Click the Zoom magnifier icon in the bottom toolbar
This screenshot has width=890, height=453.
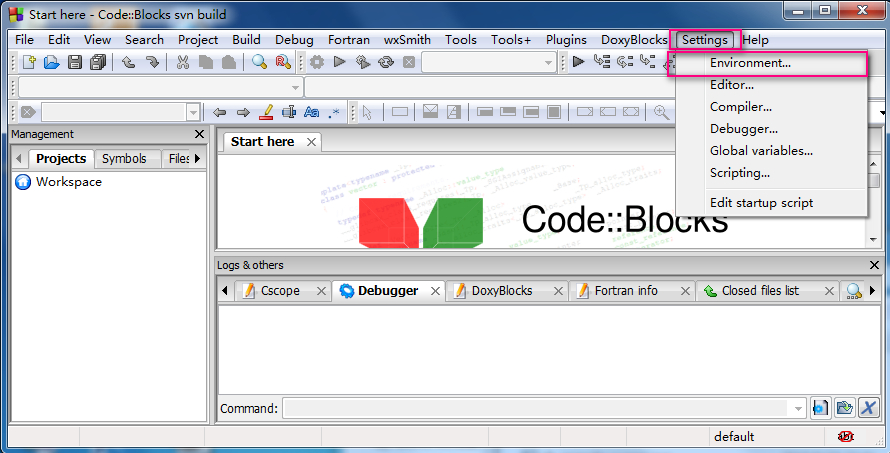[x=661, y=112]
